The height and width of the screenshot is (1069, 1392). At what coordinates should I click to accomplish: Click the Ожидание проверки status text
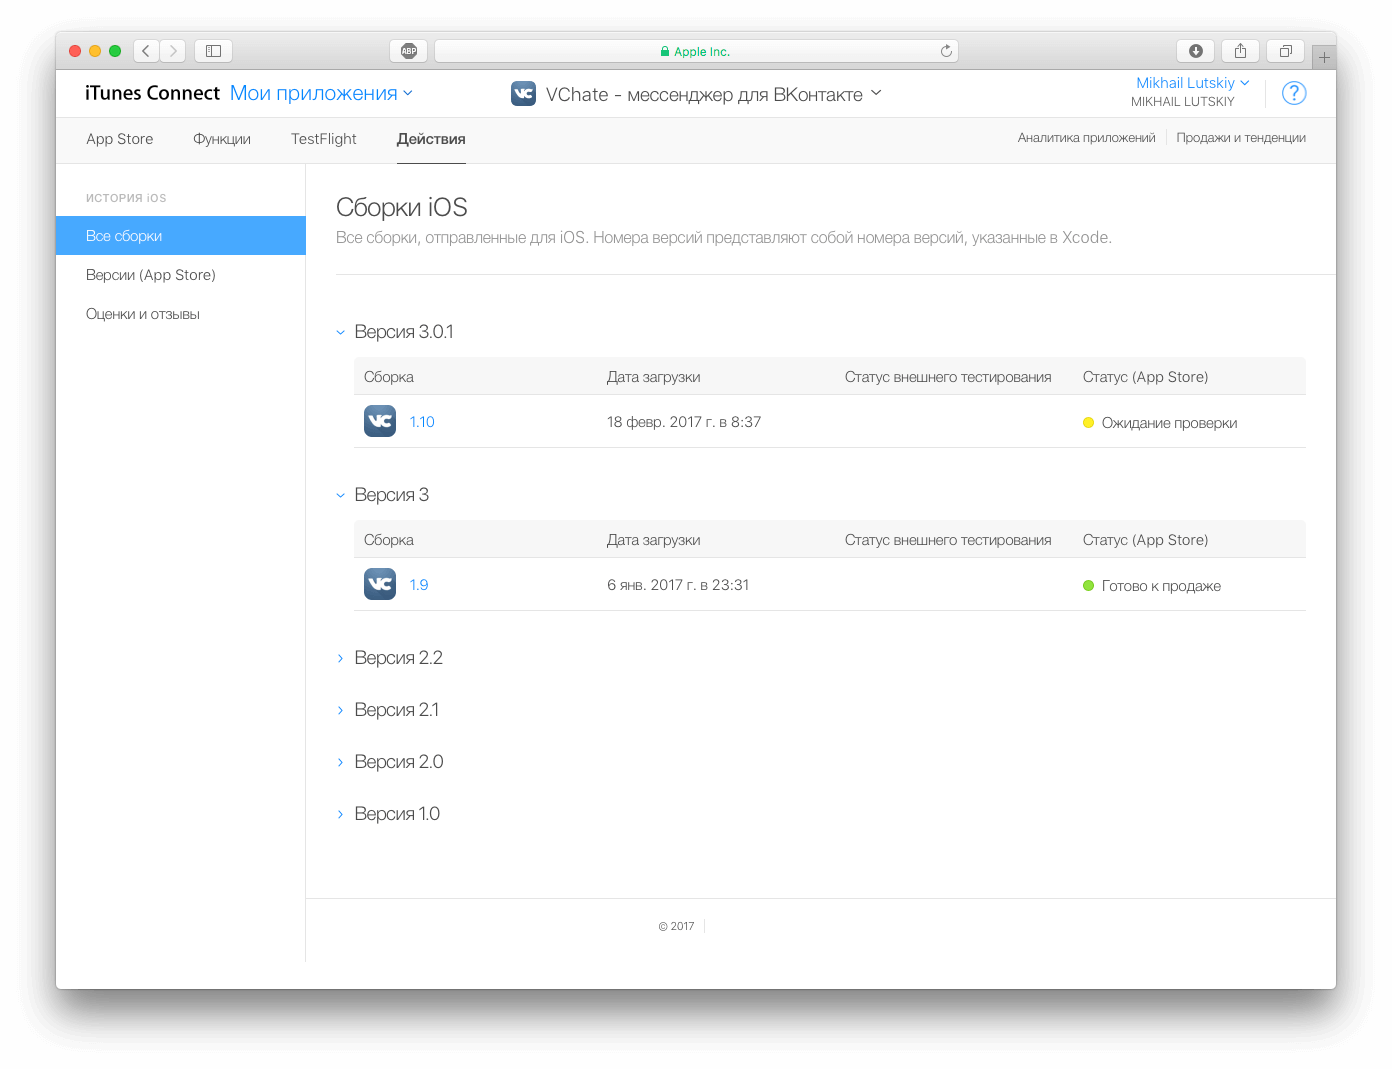point(1169,423)
